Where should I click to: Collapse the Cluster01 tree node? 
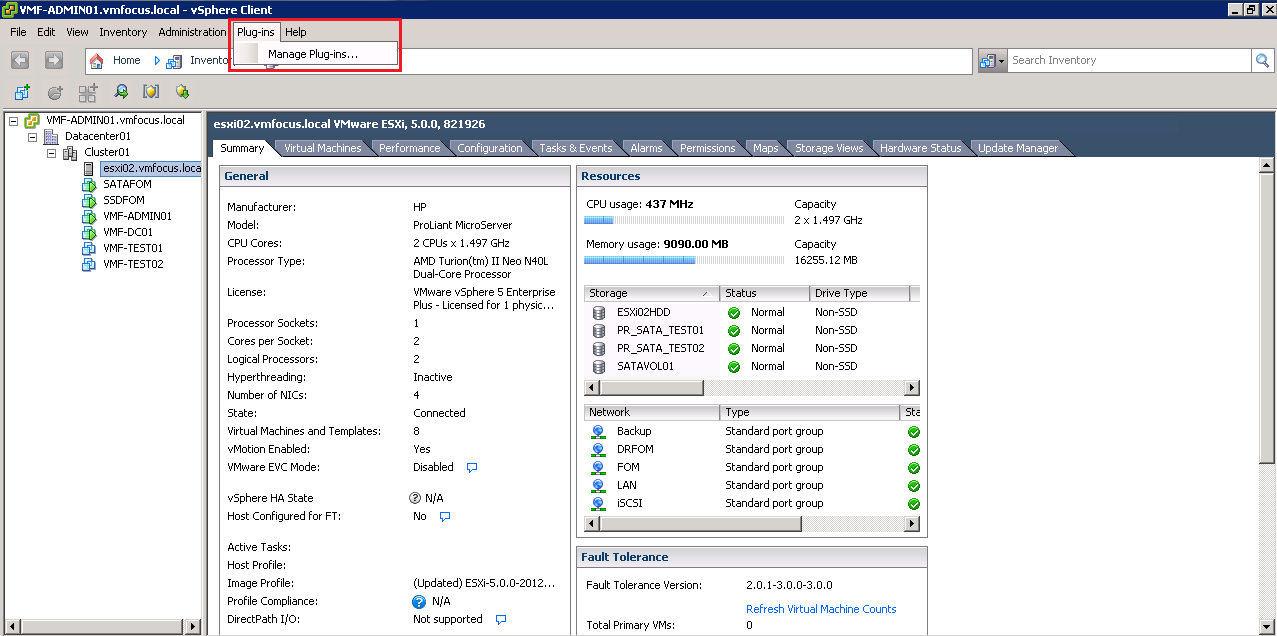[x=51, y=153]
